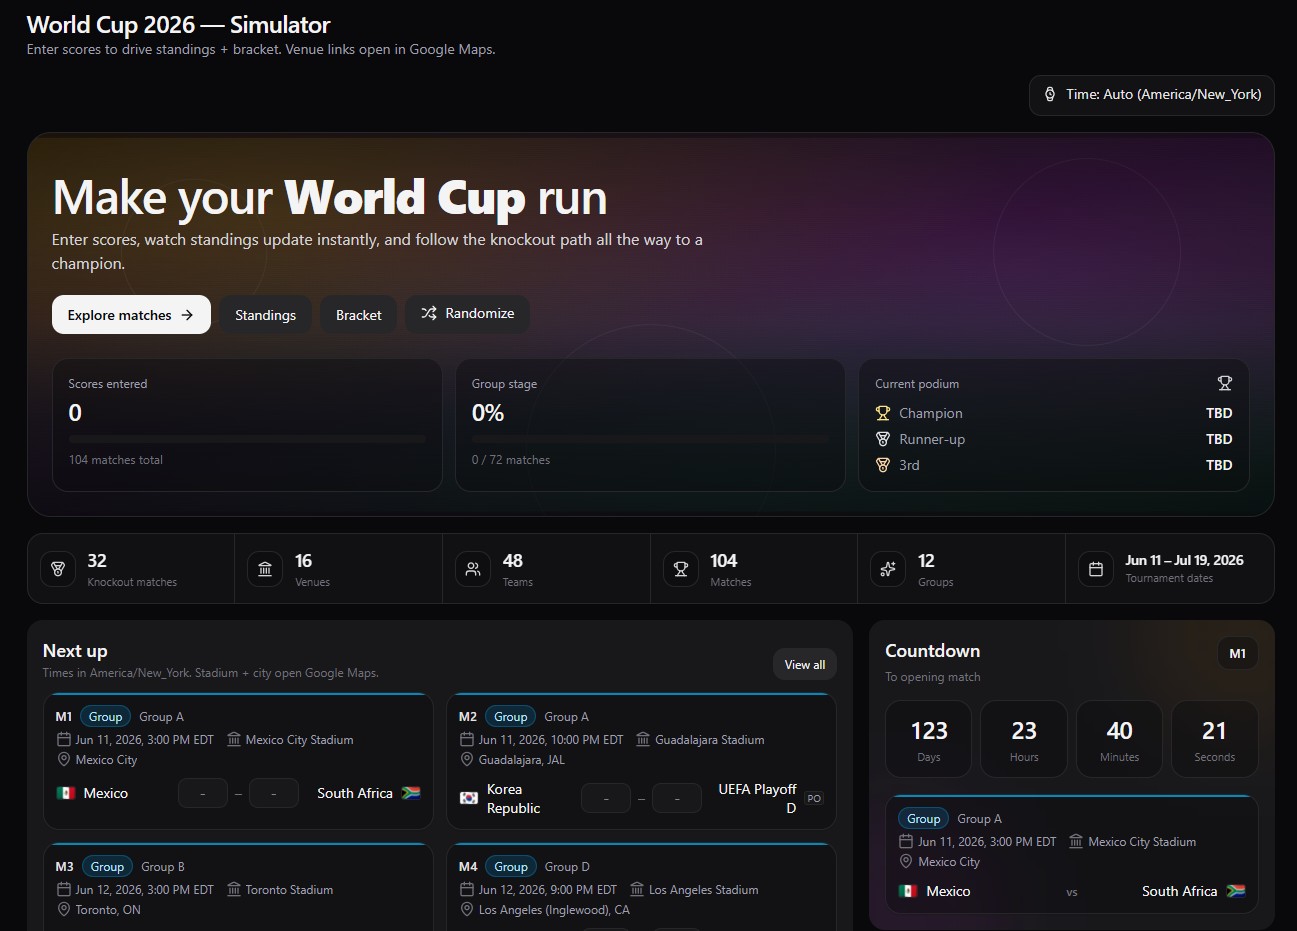Click the Group badge in M3 card
This screenshot has height=931, width=1297.
click(107, 867)
